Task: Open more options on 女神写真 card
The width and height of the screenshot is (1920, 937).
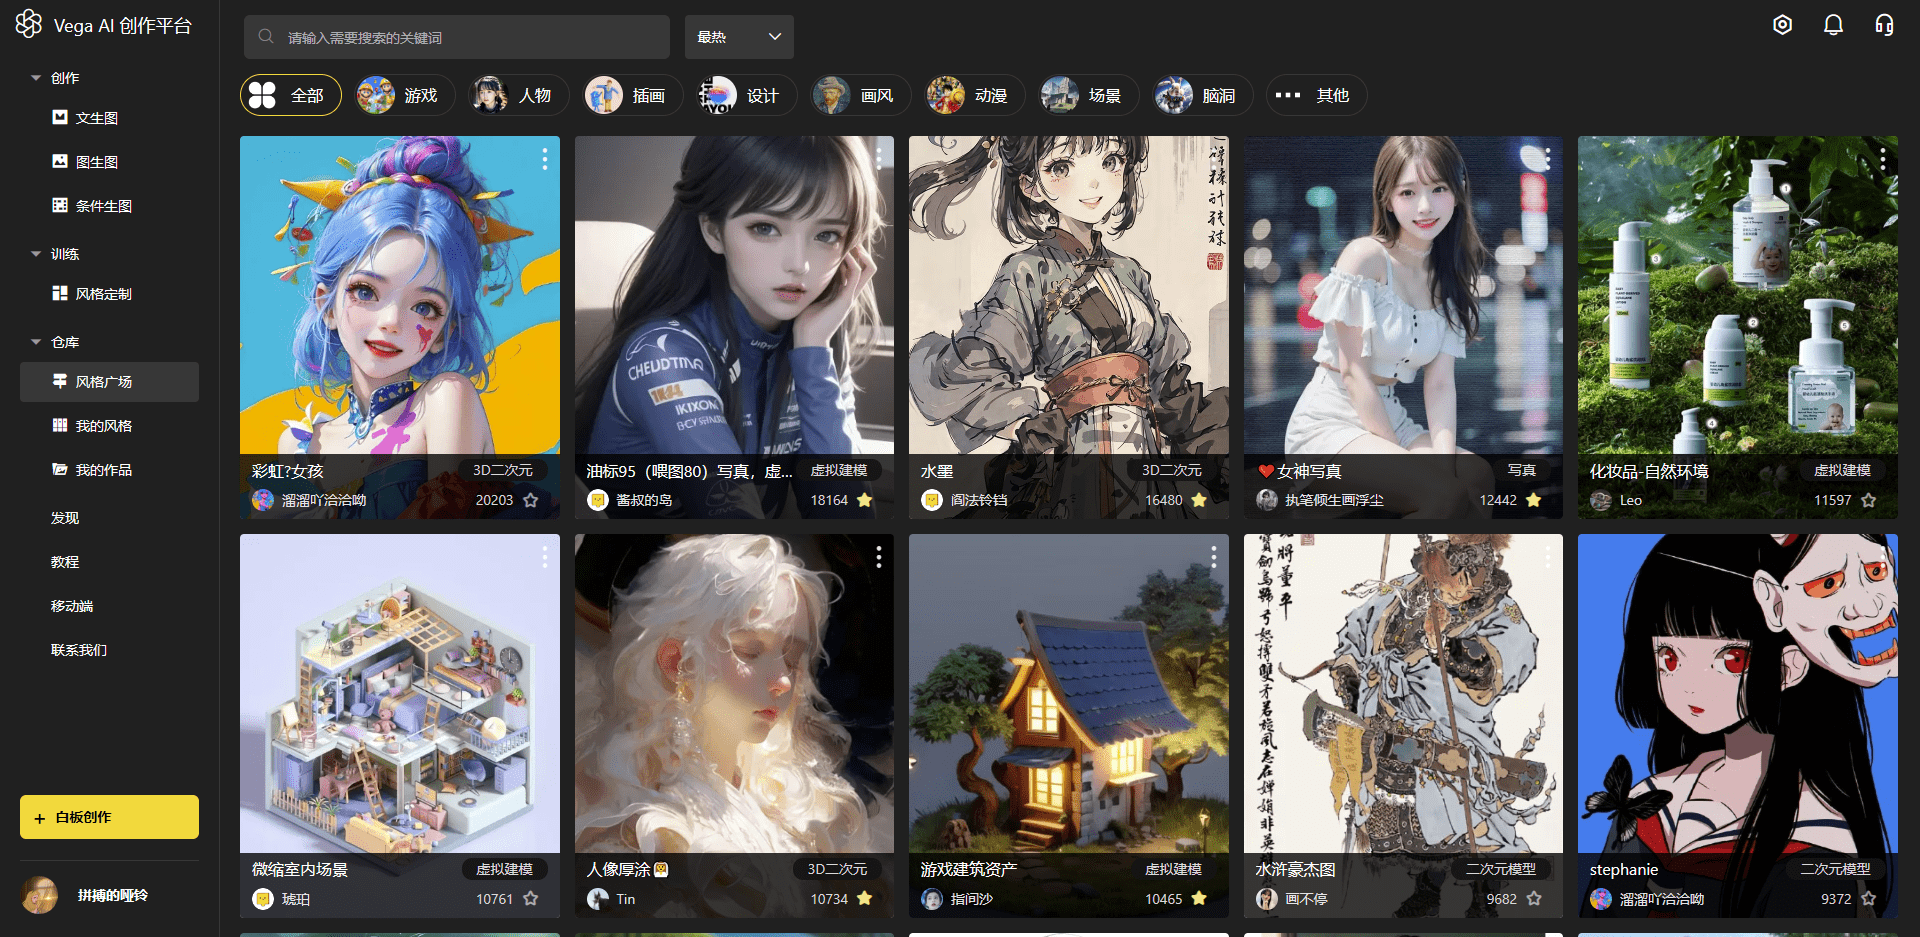Action: click(x=1548, y=158)
